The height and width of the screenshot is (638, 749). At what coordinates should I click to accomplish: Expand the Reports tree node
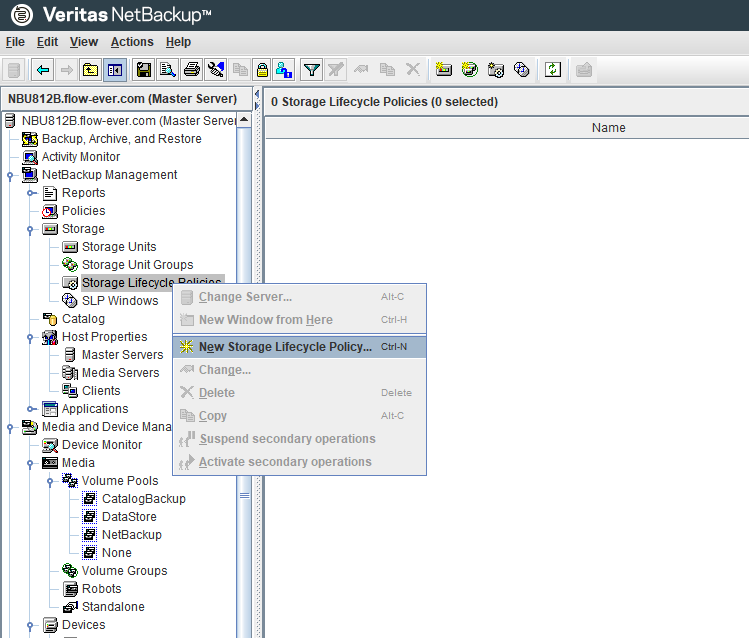[31, 193]
